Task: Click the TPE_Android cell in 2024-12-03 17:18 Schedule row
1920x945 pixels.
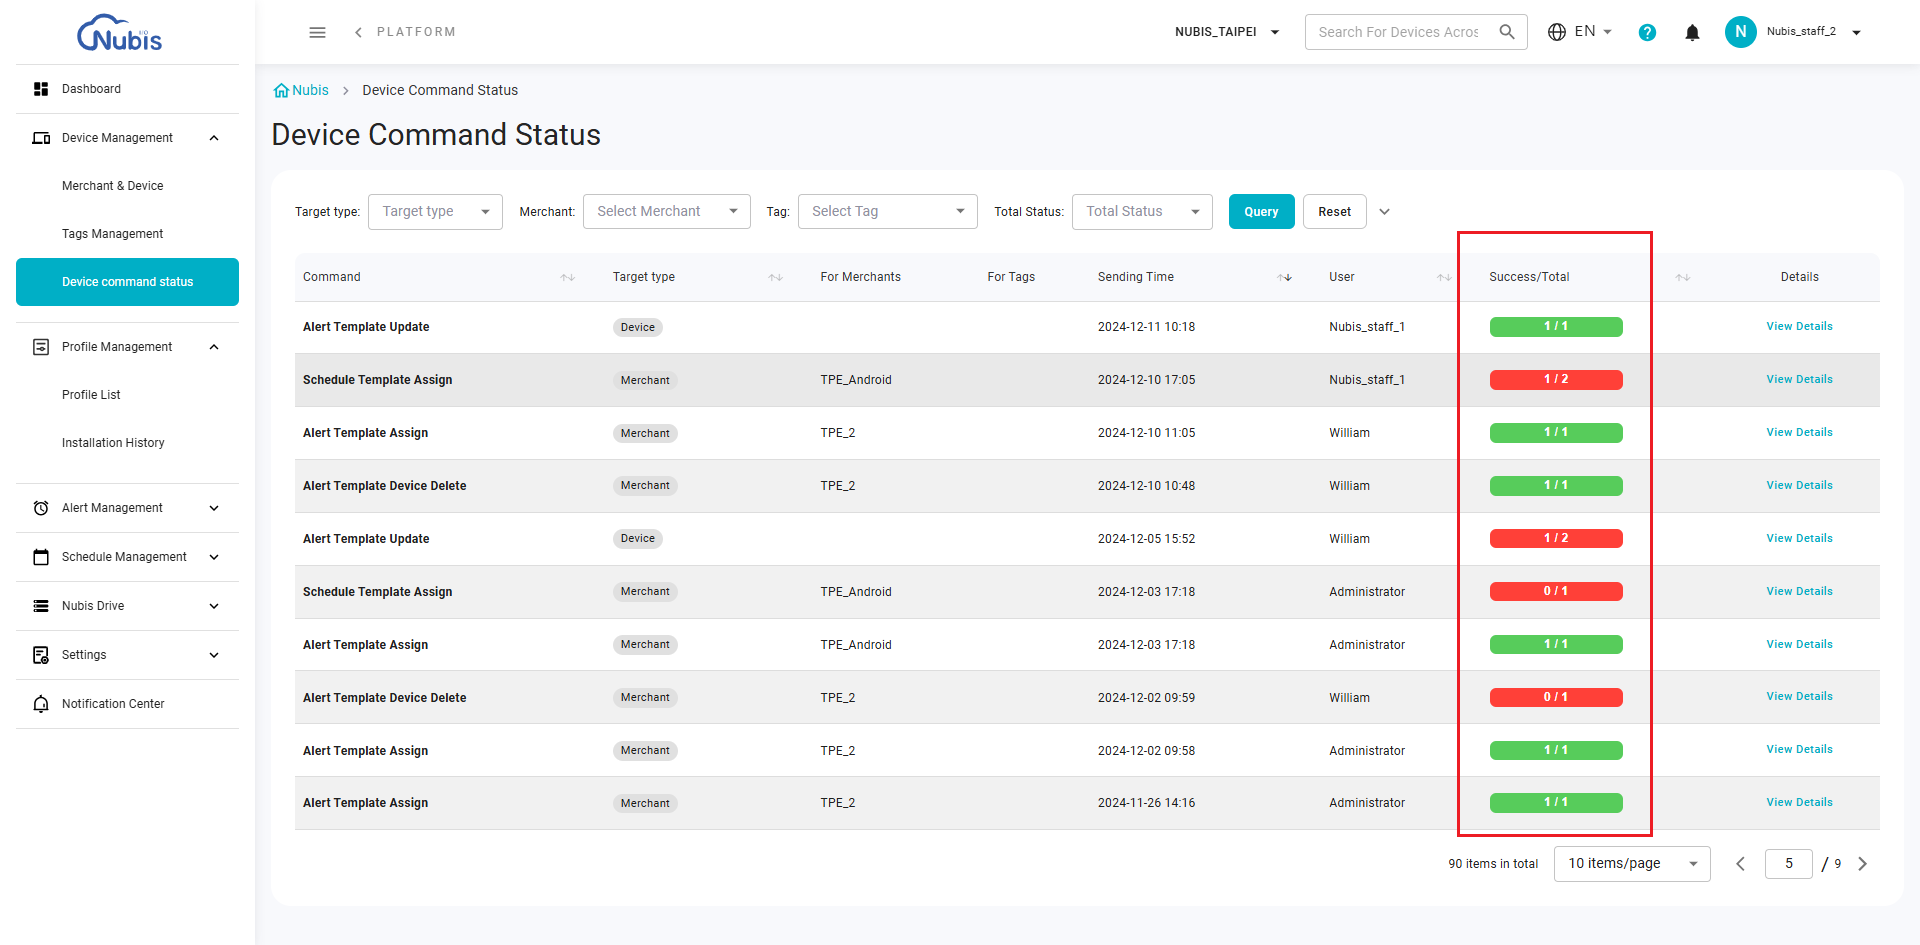Action: (x=856, y=592)
